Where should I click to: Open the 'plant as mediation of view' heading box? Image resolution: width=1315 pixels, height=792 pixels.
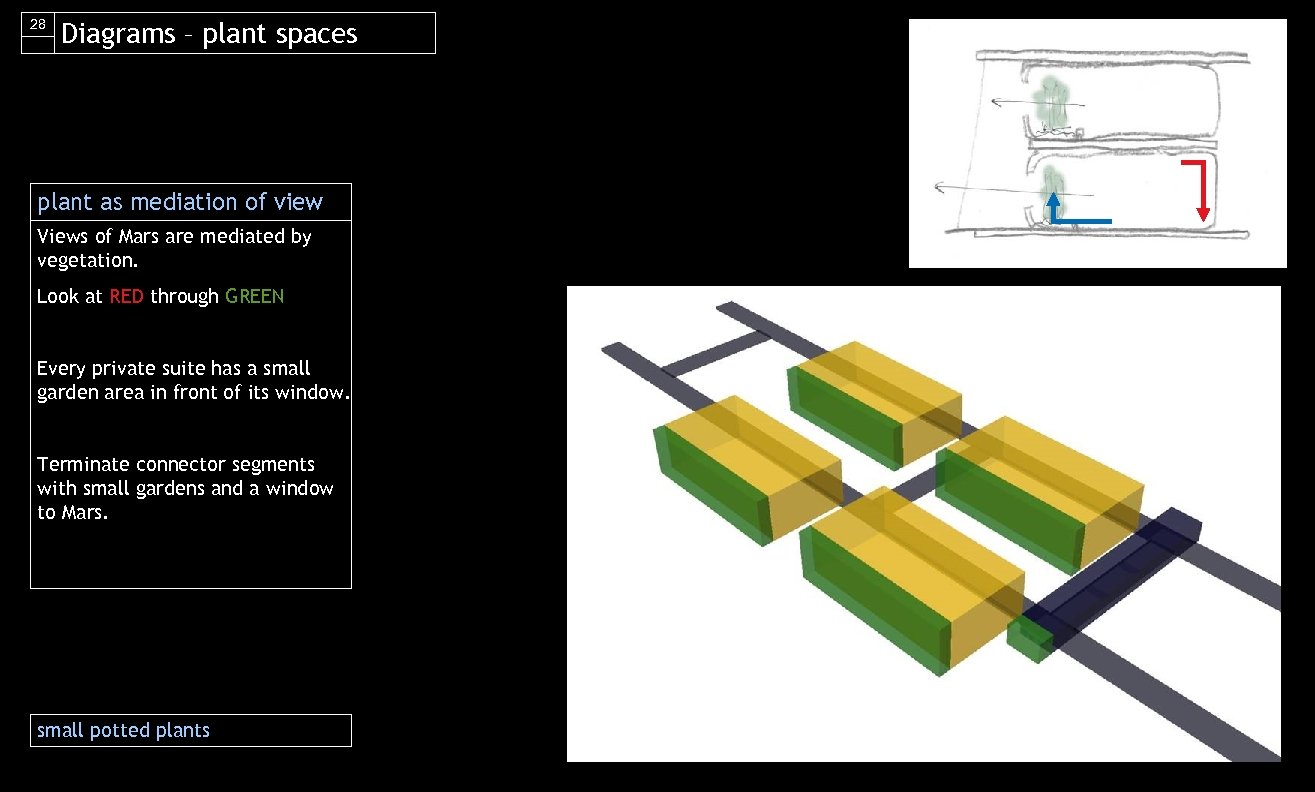point(180,201)
